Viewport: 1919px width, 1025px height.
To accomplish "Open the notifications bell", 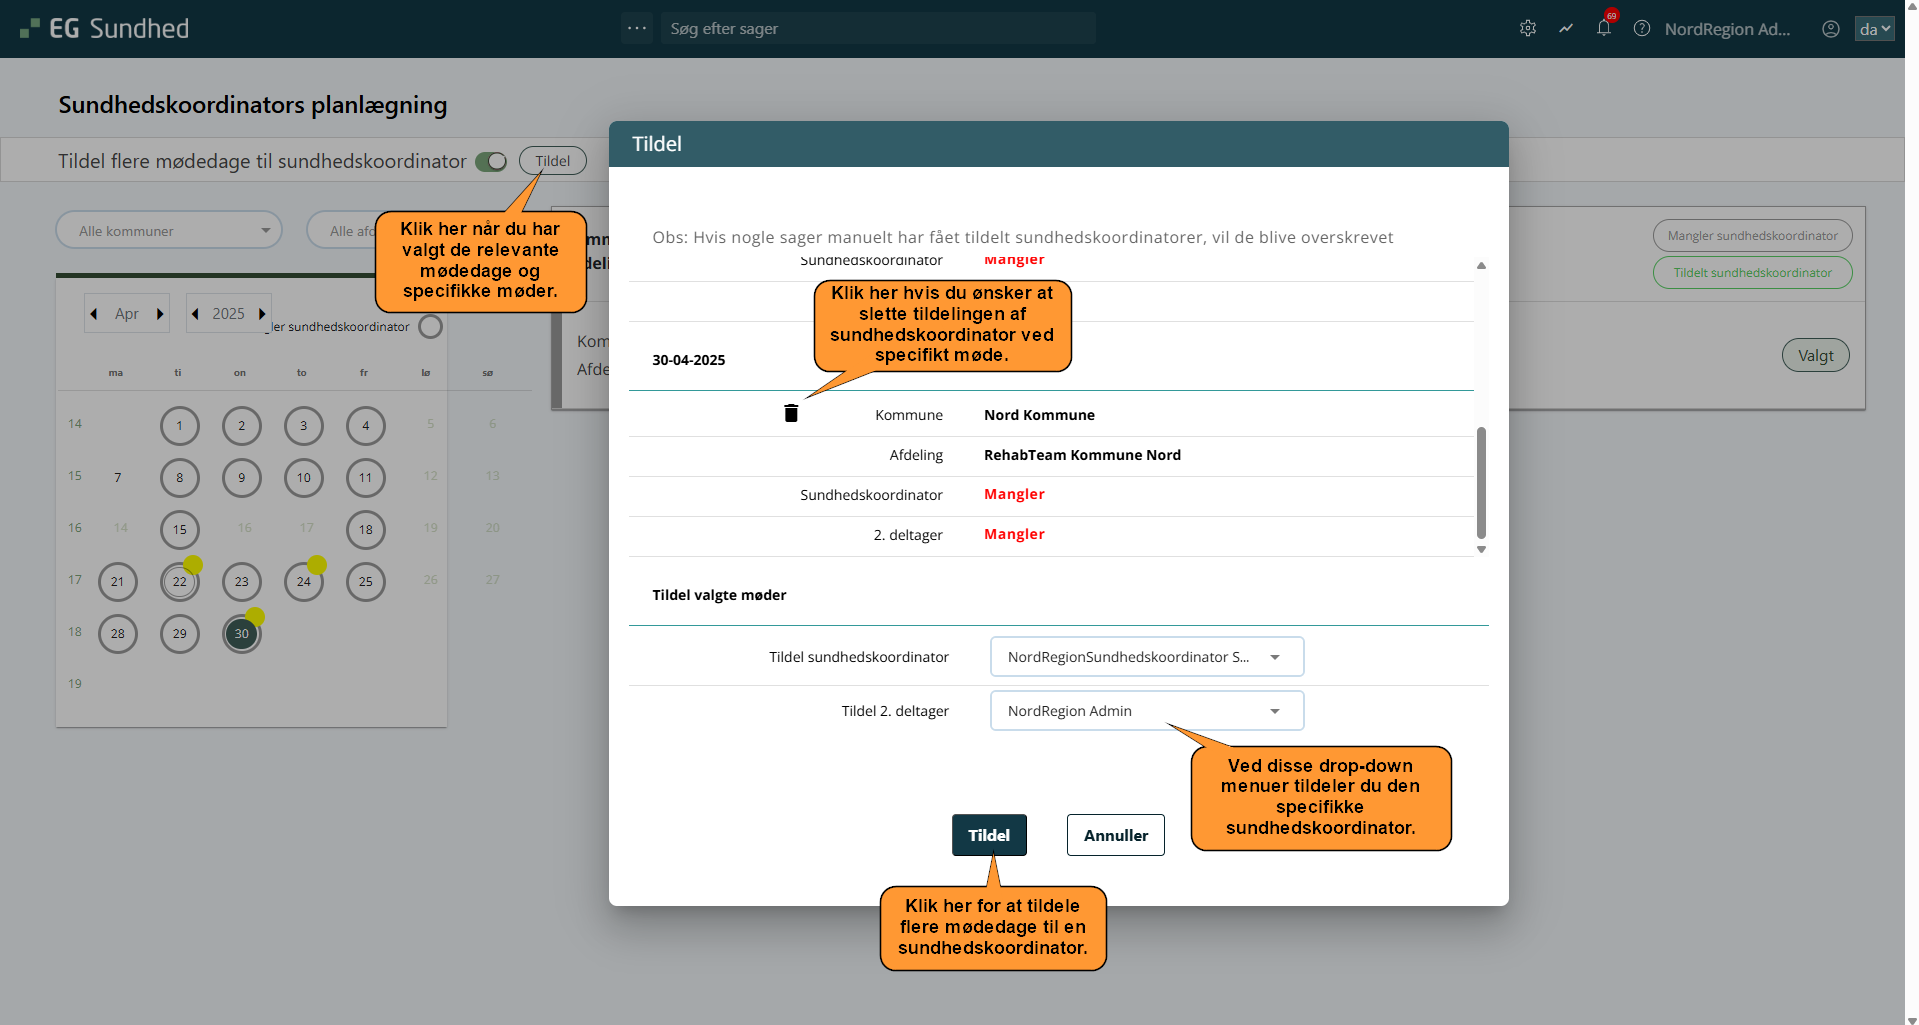I will pyautogui.click(x=1603, y=29).
